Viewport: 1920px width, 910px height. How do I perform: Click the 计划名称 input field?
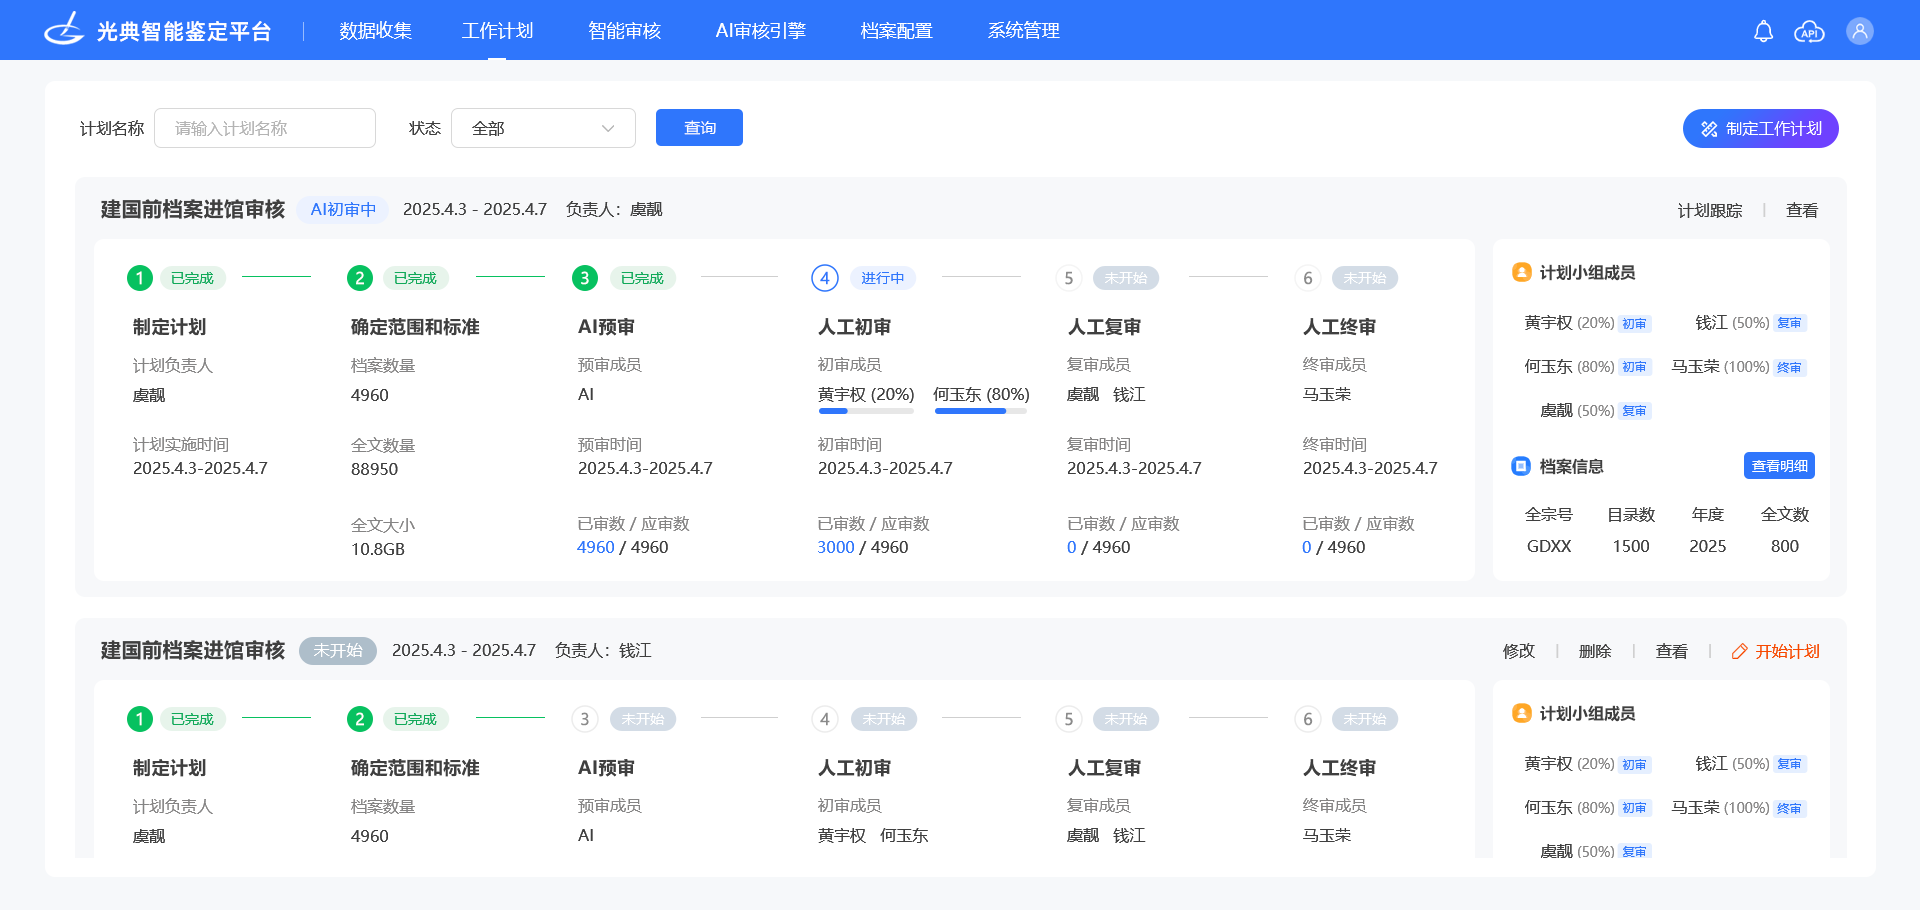(x=264, y=127)
